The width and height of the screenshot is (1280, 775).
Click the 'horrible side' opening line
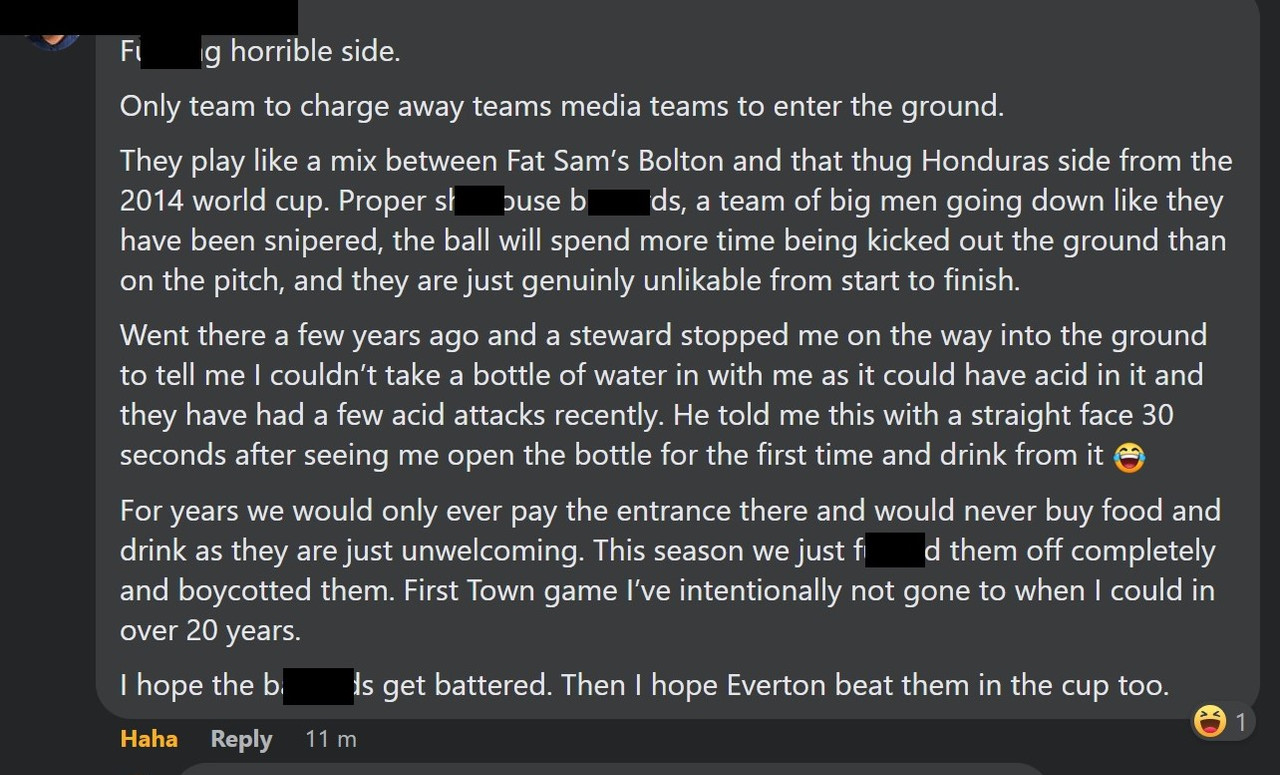pos(315,51)
